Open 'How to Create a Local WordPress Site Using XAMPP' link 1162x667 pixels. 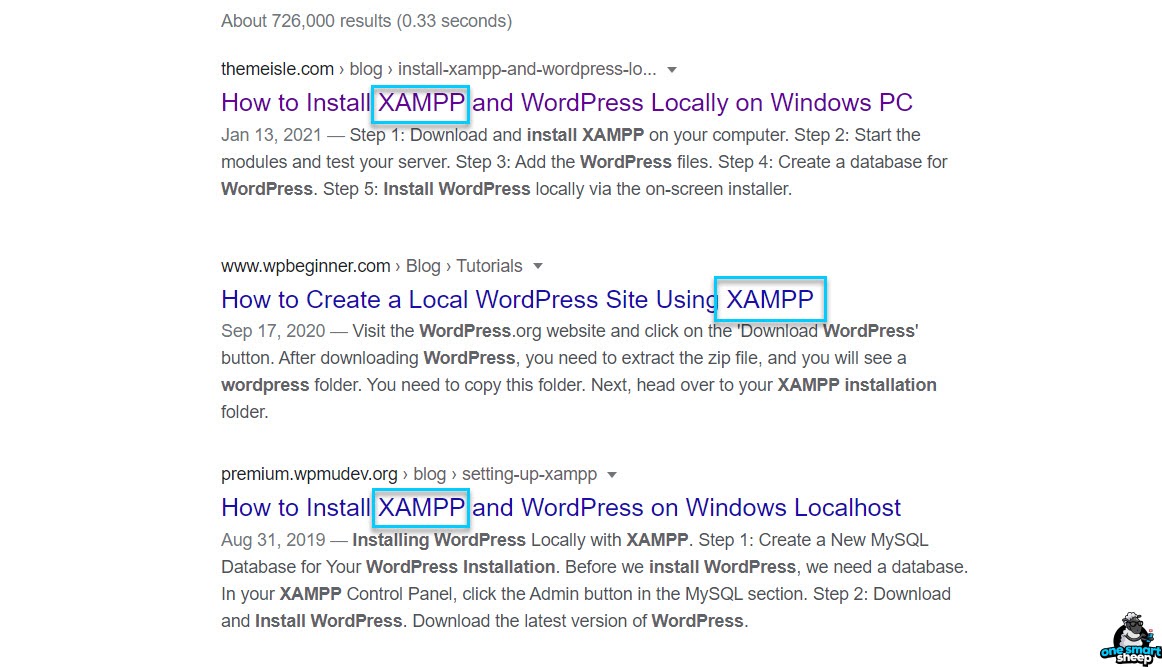click(x=517, y=299)
